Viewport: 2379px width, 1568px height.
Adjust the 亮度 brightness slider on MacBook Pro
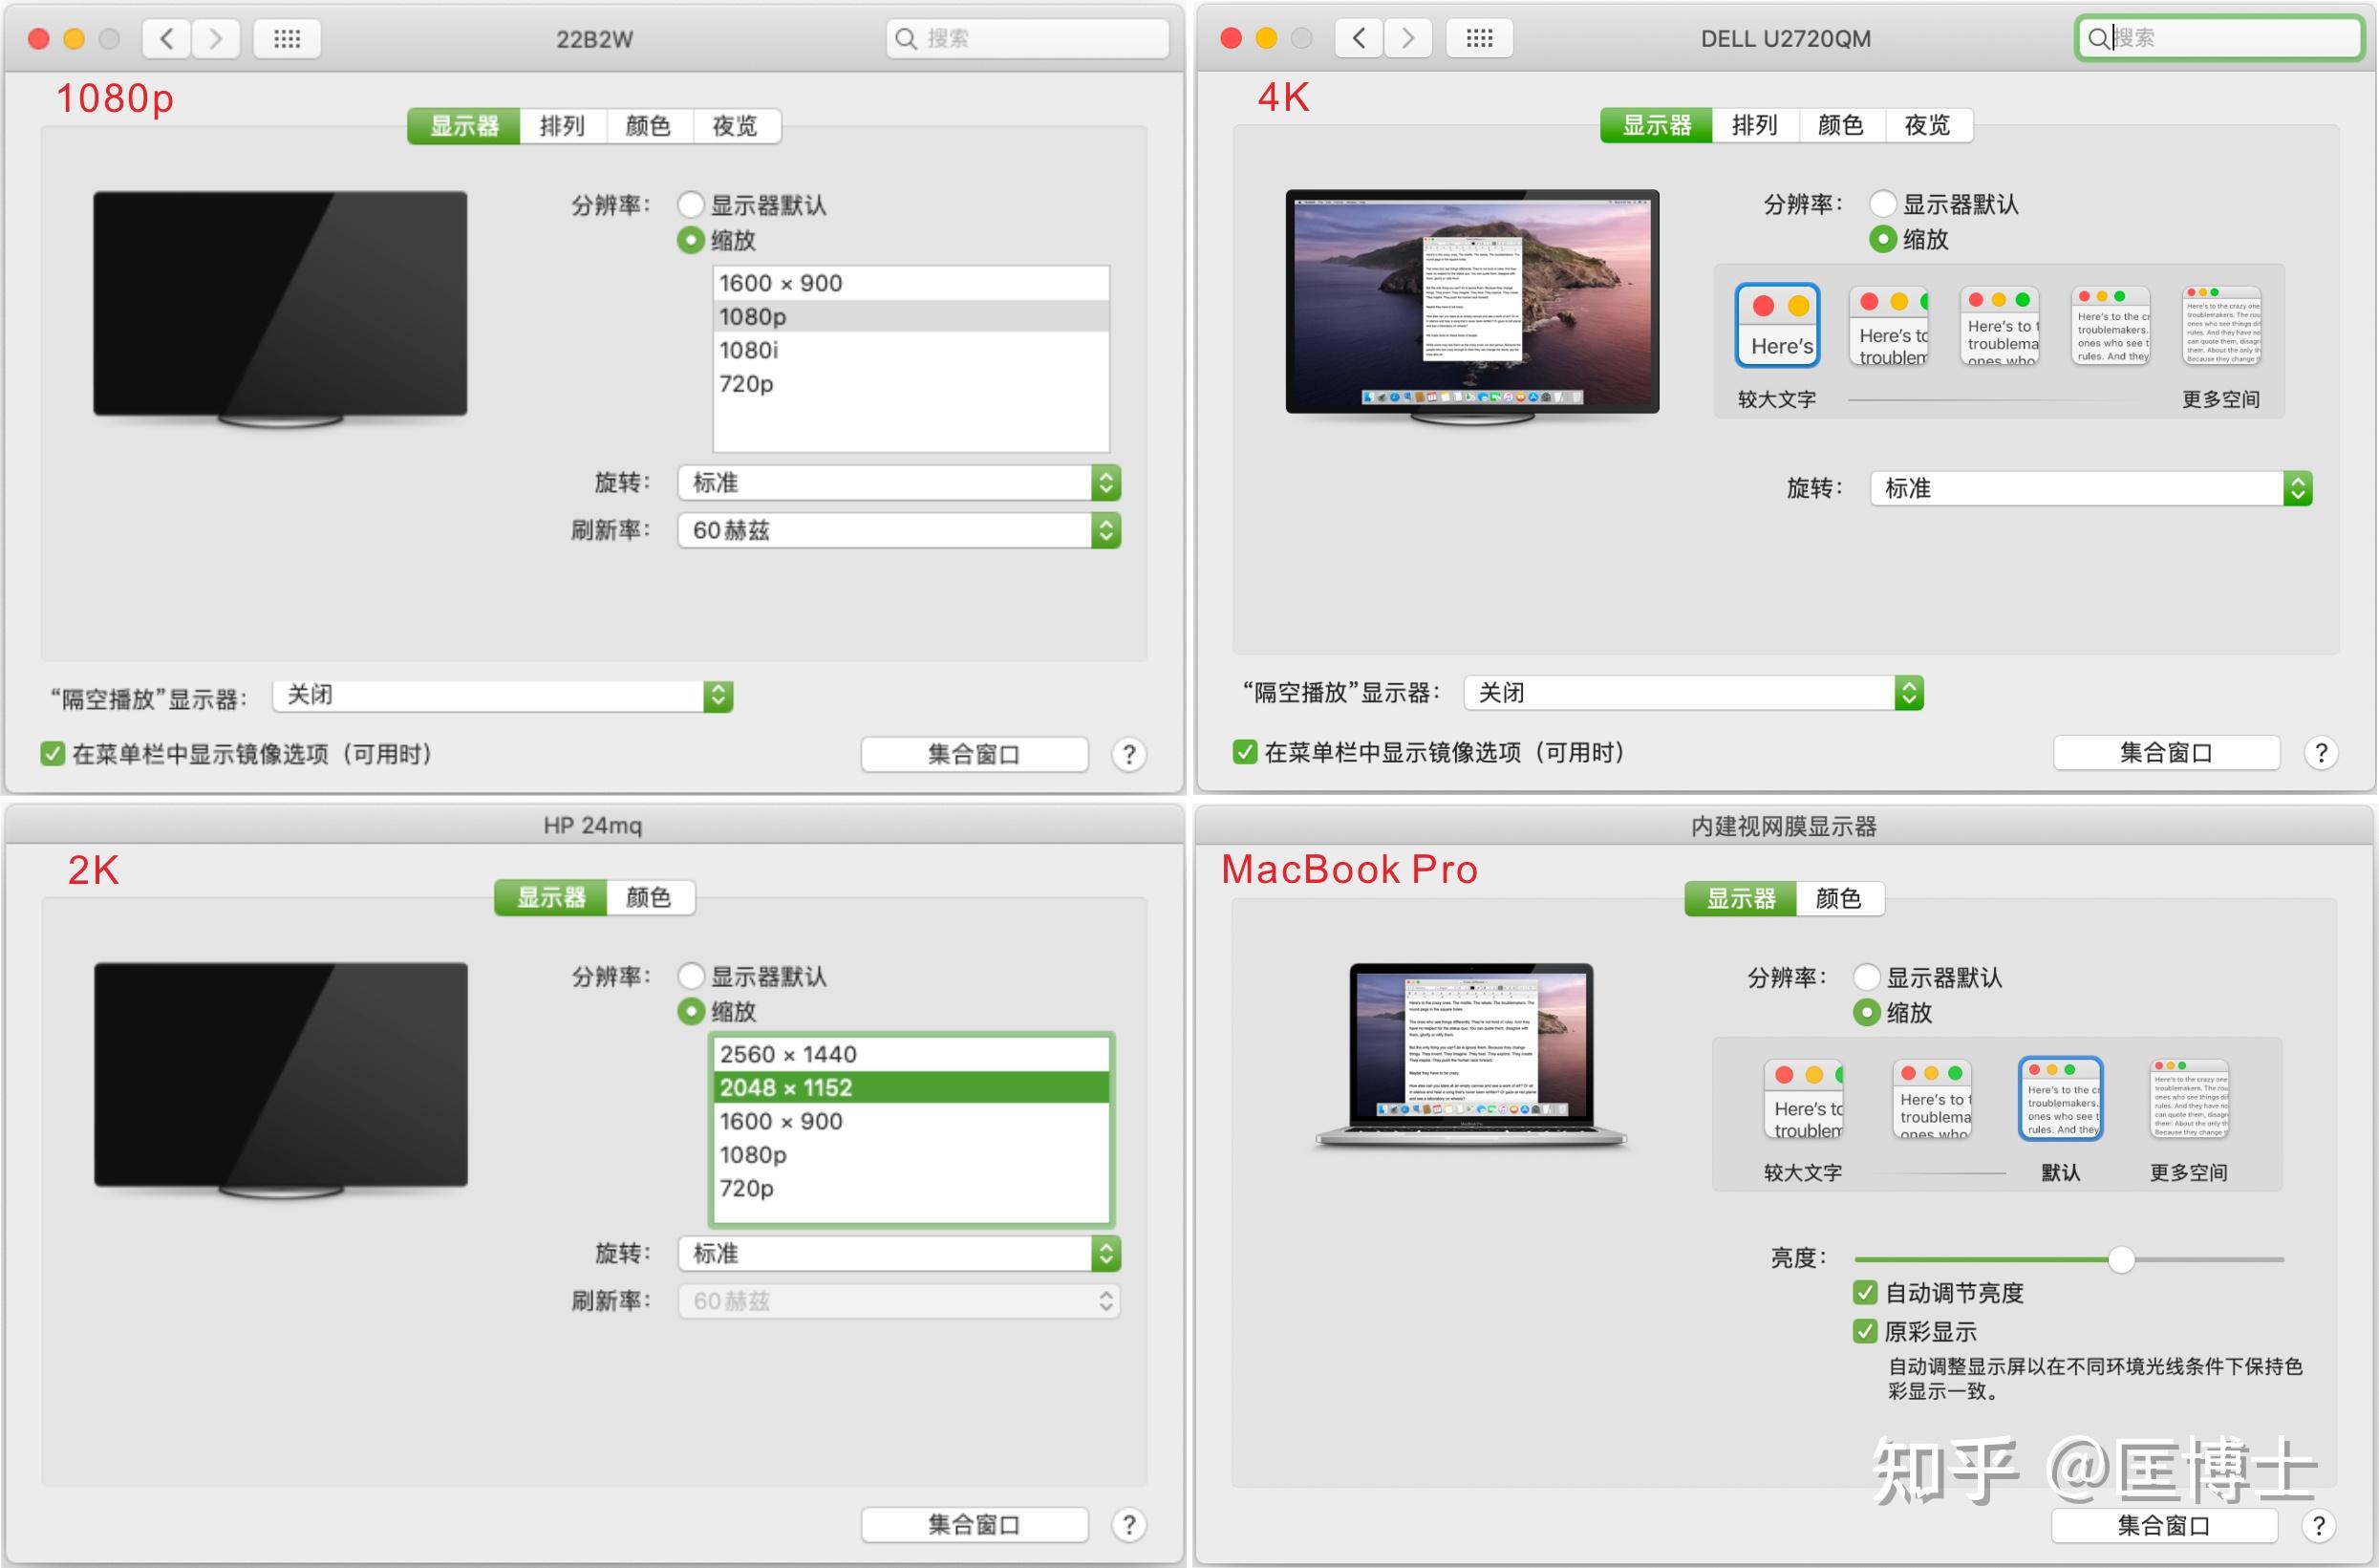tap(2120, 1260)
